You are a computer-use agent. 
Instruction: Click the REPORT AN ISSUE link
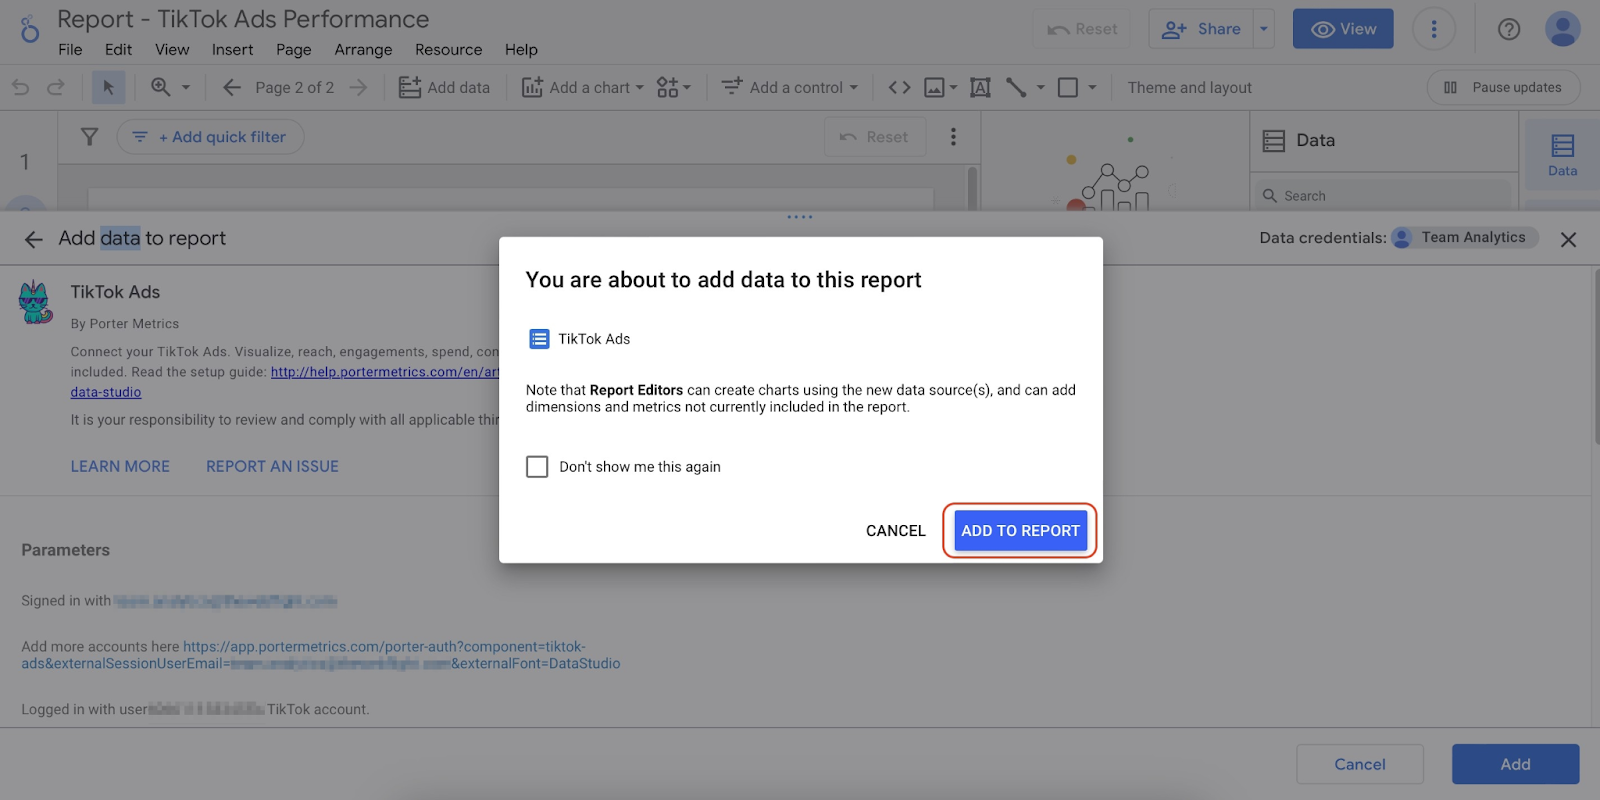(x=272, y=467)
